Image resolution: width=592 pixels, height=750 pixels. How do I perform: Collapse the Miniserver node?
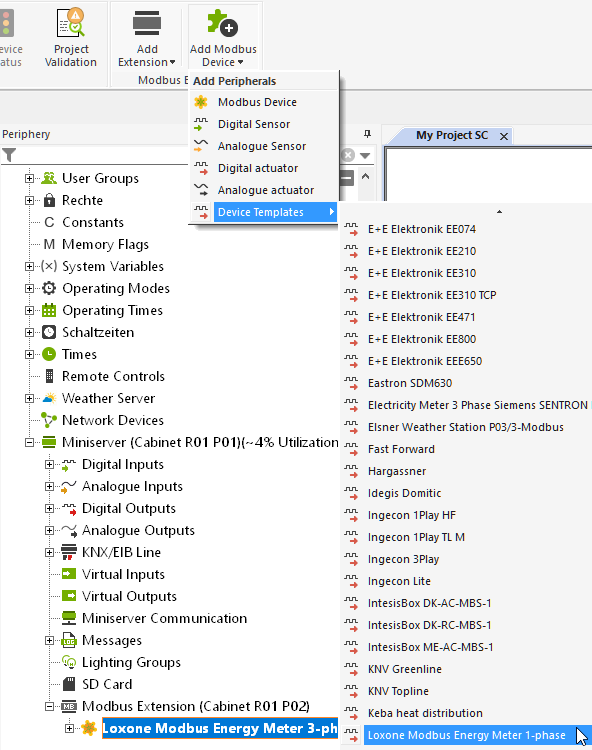pyautogui.click(x=29, y=442)
